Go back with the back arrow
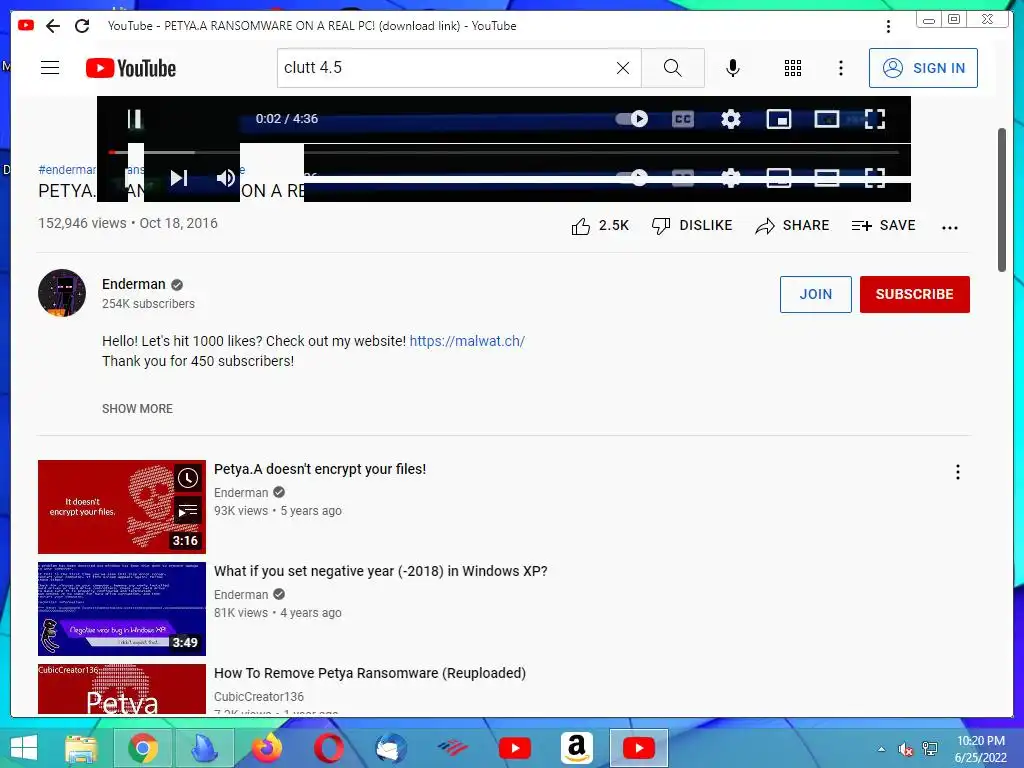Screen dimensions: 1024x768 (53, 26)
